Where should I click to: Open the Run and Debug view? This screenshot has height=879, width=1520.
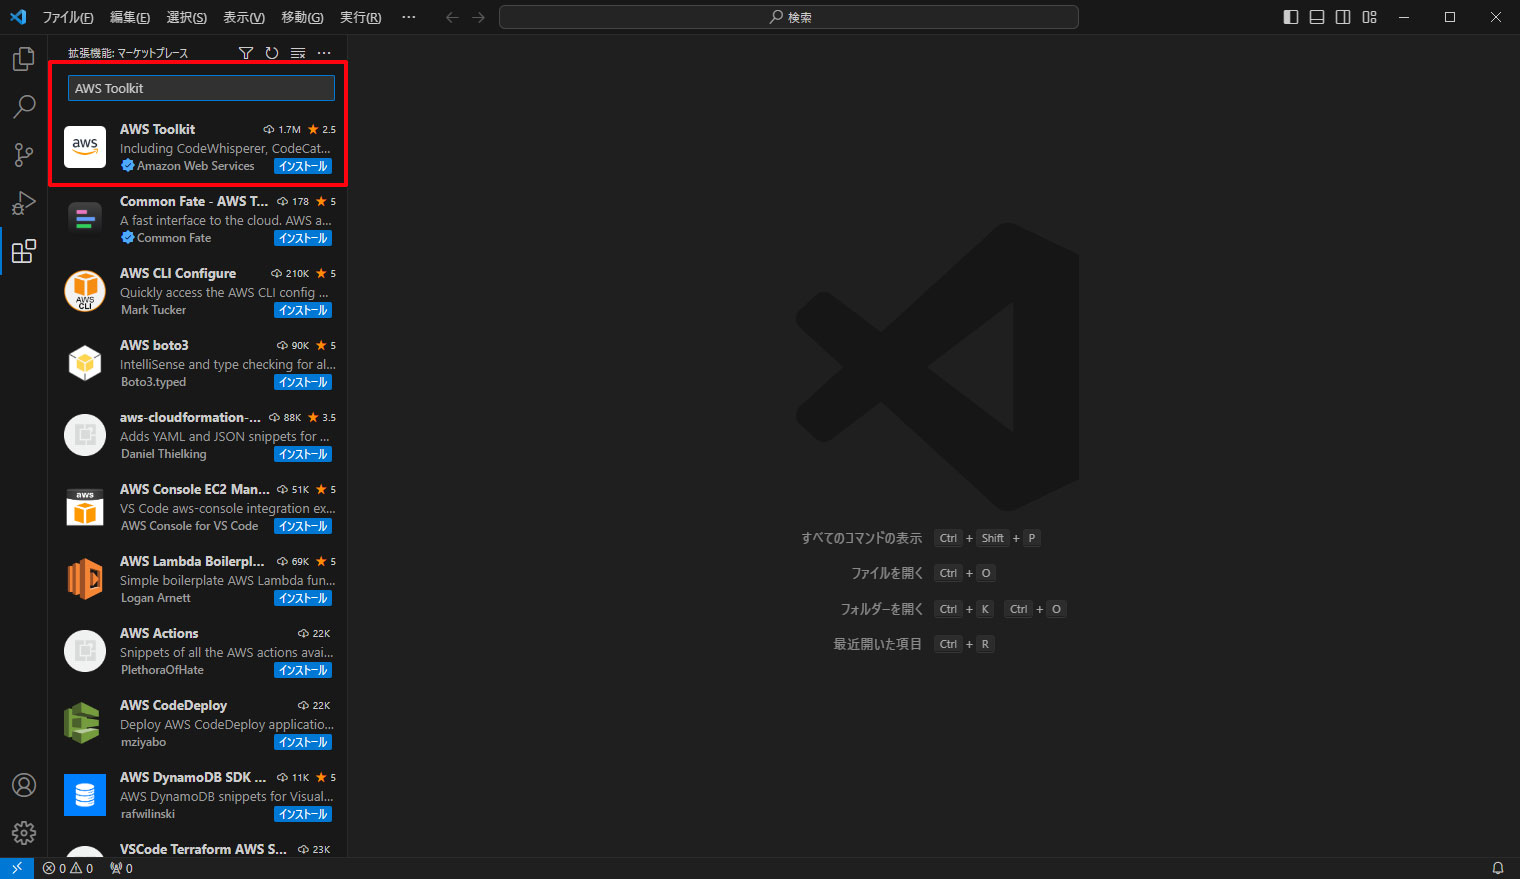[x=24, y=203]
